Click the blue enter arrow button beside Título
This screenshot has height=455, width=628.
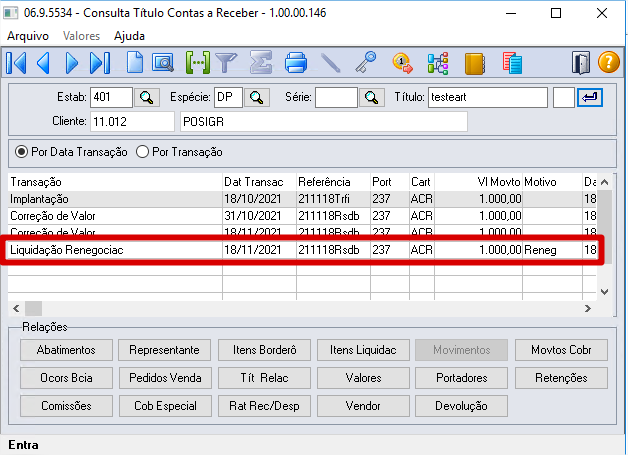[590, 97]
